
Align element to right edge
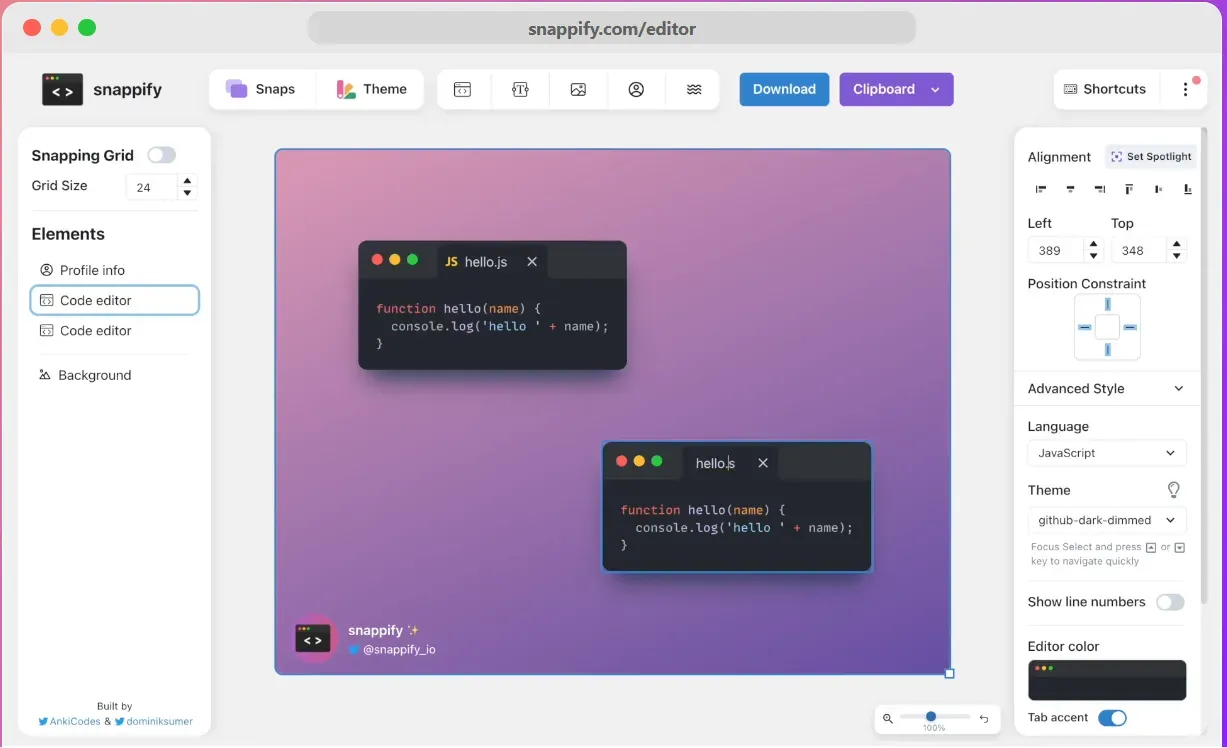tap(1099, 189)
